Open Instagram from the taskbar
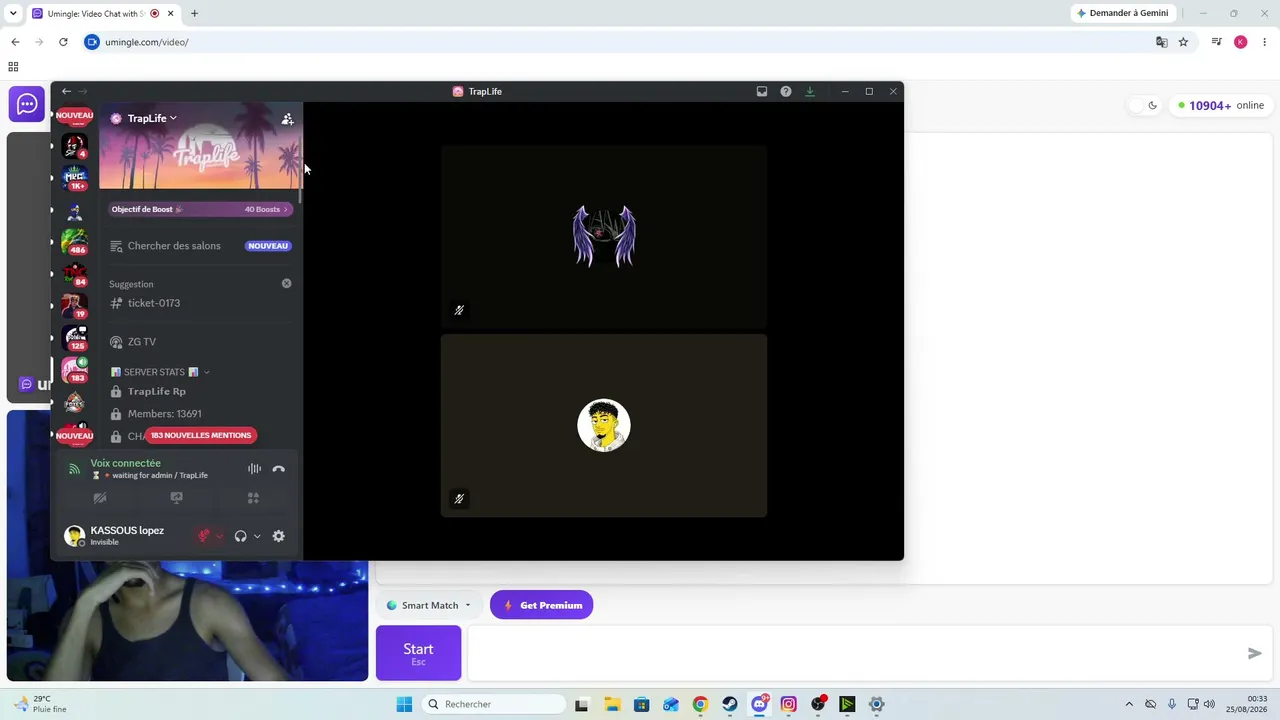This screenshot has width=1280, height=720. click(x=789, y=704)
